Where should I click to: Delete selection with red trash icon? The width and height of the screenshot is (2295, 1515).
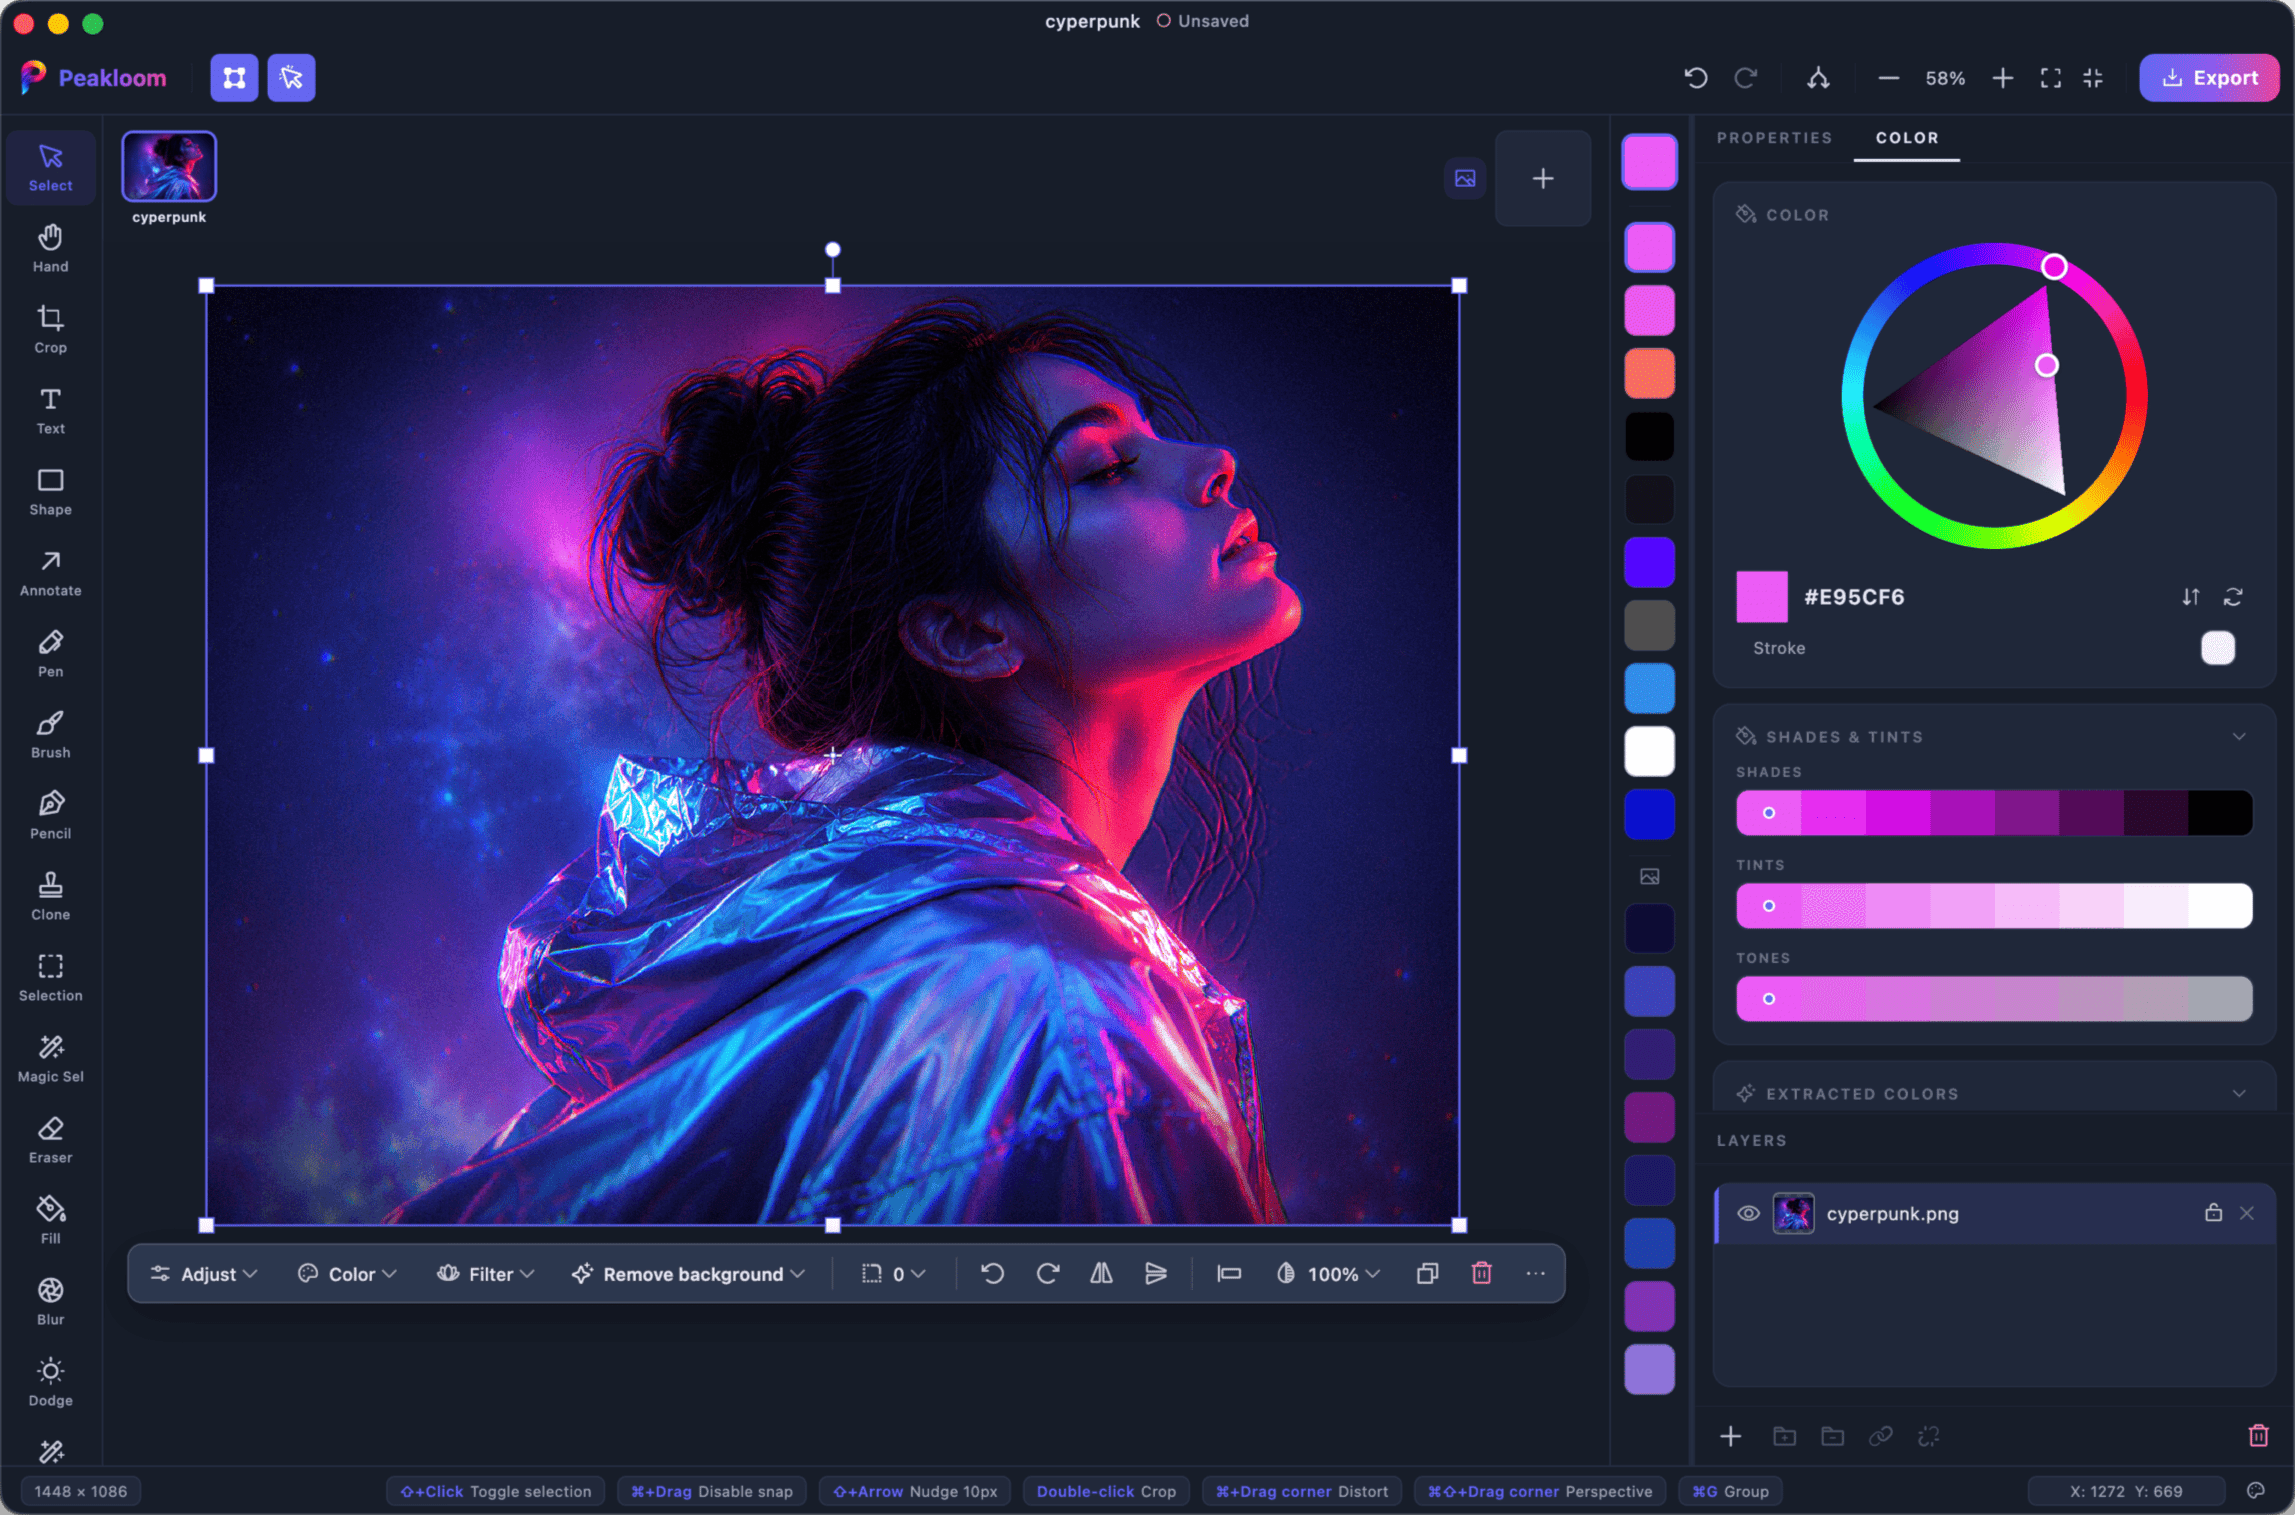1481,1273
